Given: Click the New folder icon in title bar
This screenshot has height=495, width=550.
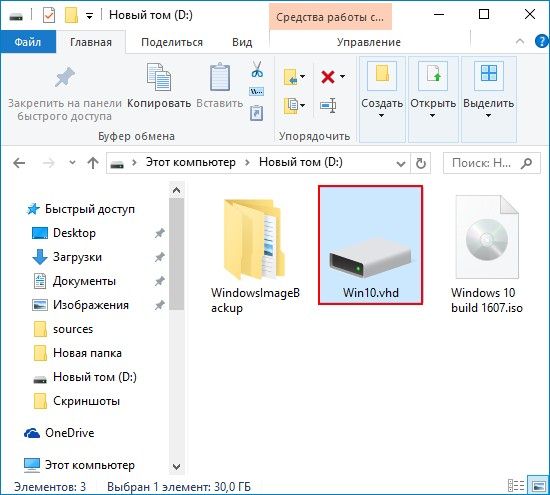Looking at the screenshot, I should (x=71, y=15).
